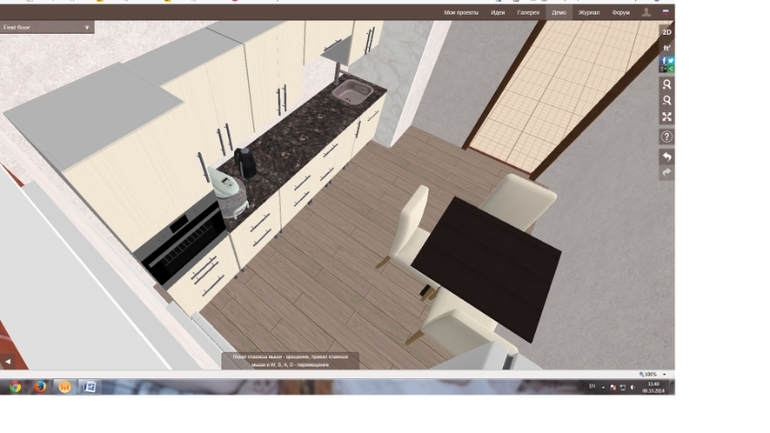The height and width of the screenshot is (433, 770).
Task: Redo the last undone action
Action: (667, 173)
